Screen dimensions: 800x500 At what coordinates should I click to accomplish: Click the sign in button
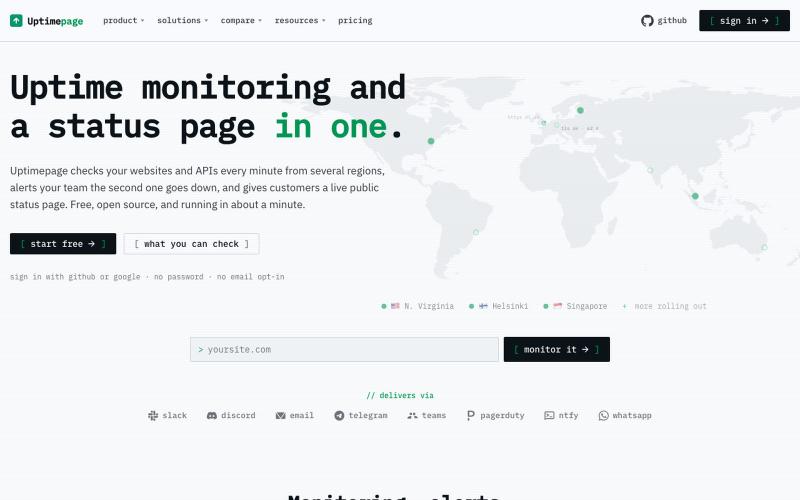744,20
